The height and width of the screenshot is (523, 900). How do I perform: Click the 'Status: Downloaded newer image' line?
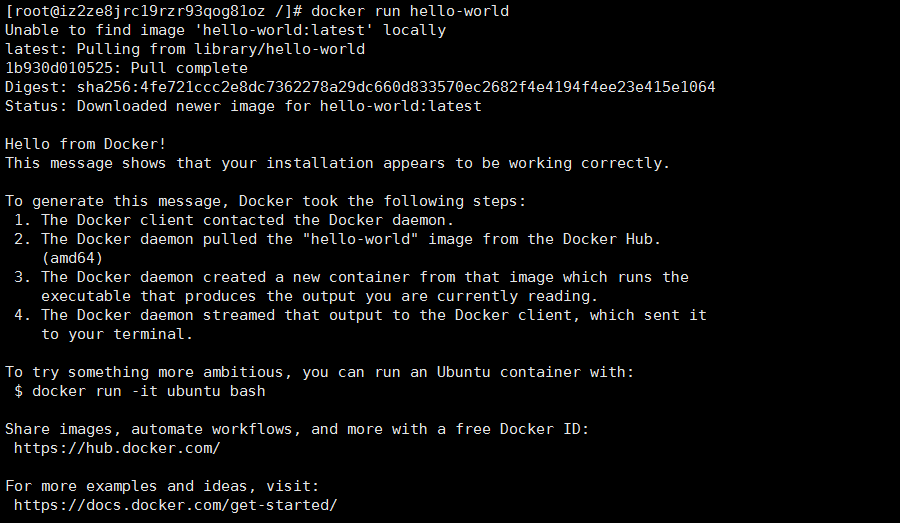pos(243,106)
